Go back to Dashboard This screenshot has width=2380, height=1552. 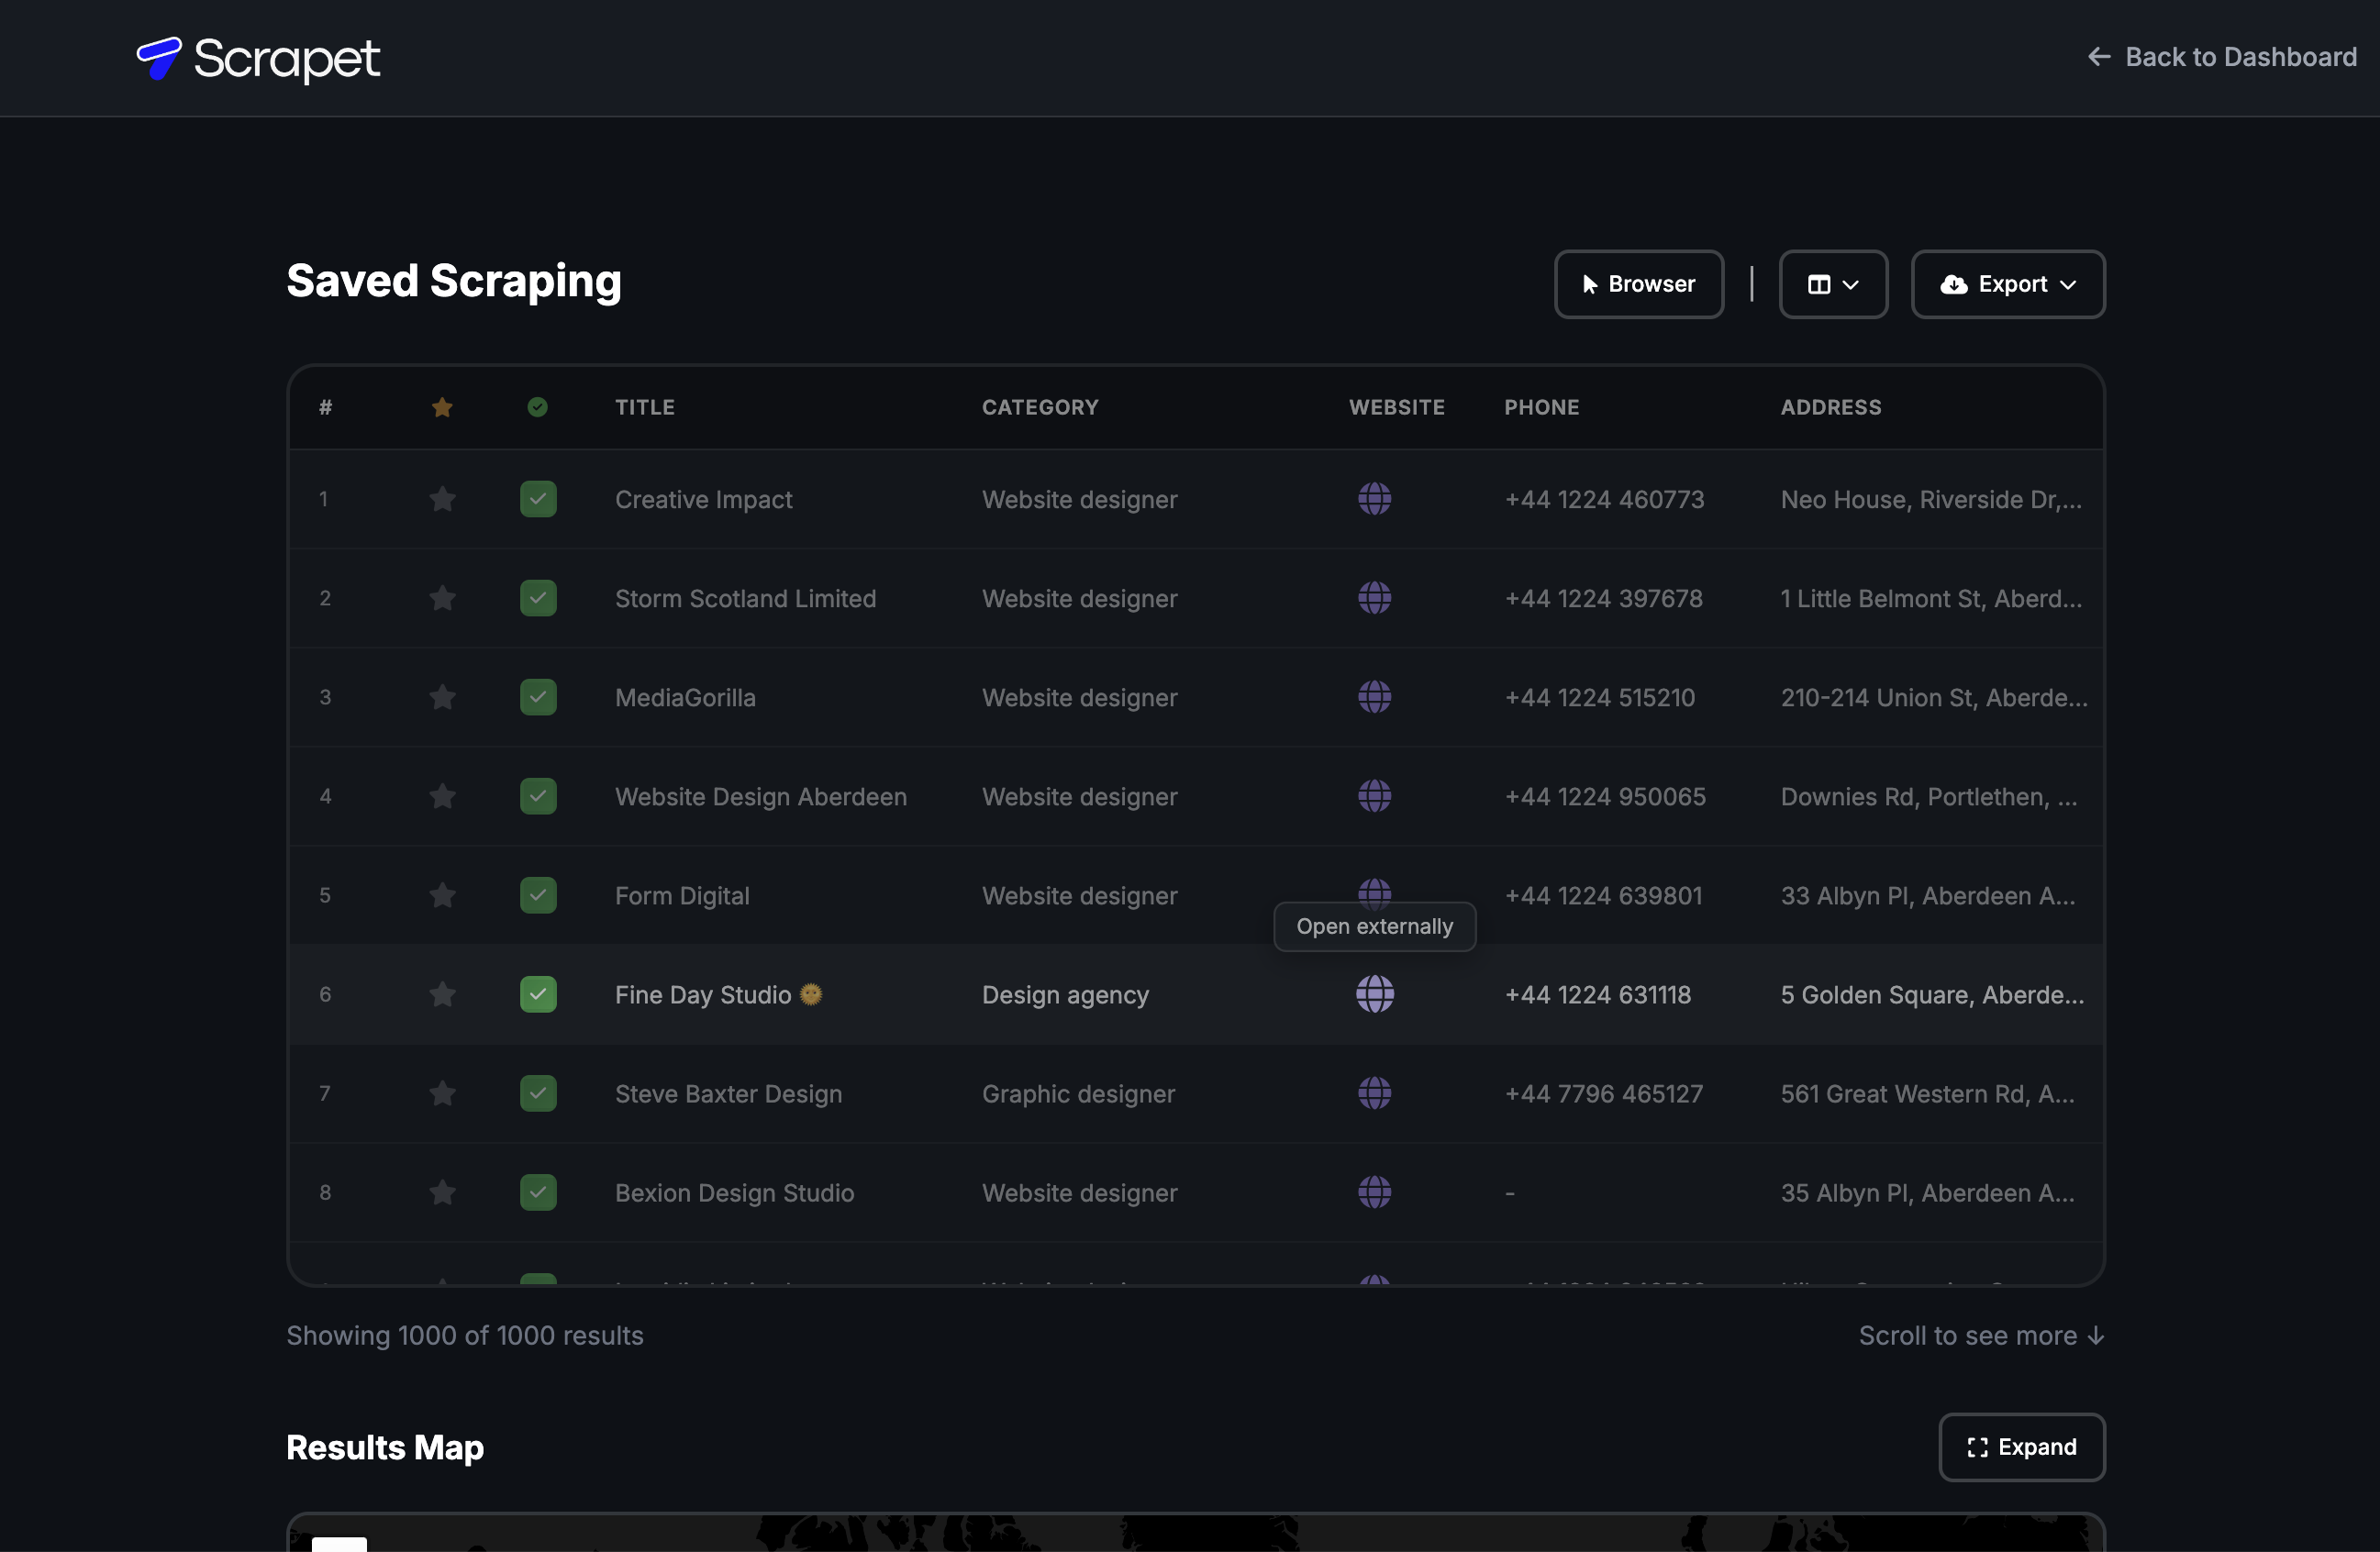[2222, 57]
